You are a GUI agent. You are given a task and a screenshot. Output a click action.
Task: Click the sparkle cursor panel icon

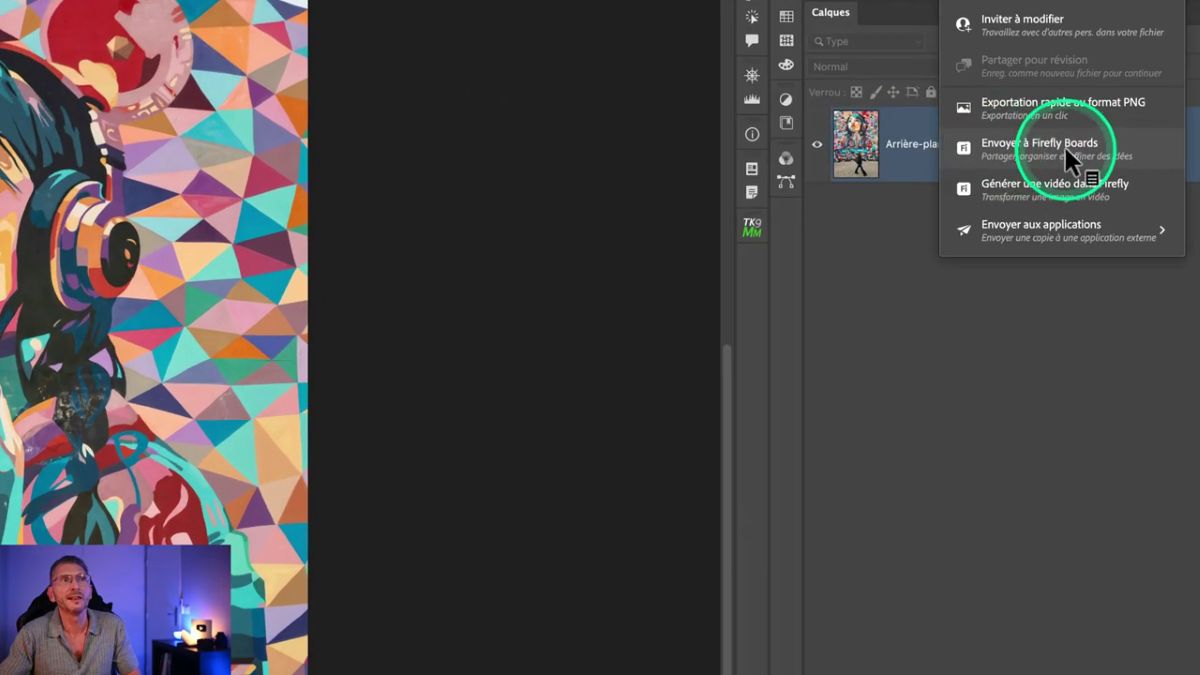(752, 16)
